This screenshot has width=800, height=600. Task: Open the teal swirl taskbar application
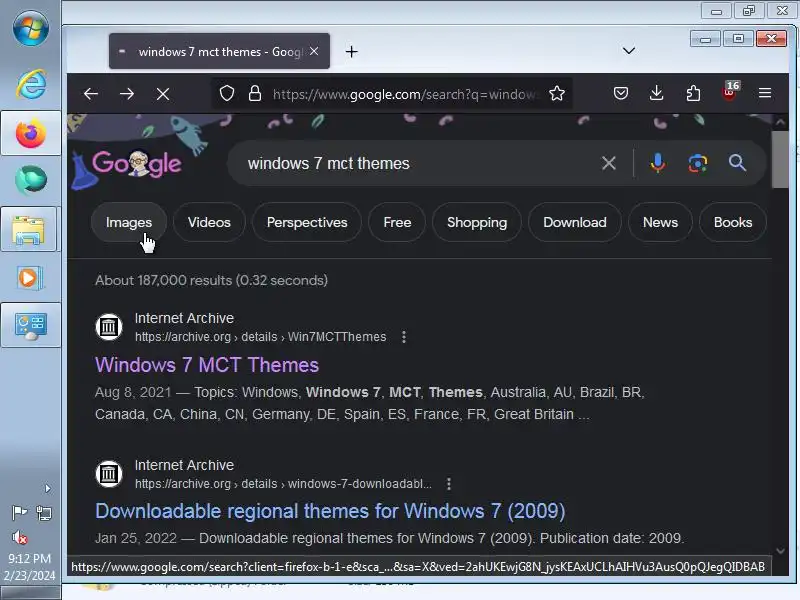click(x=31, y=180)
